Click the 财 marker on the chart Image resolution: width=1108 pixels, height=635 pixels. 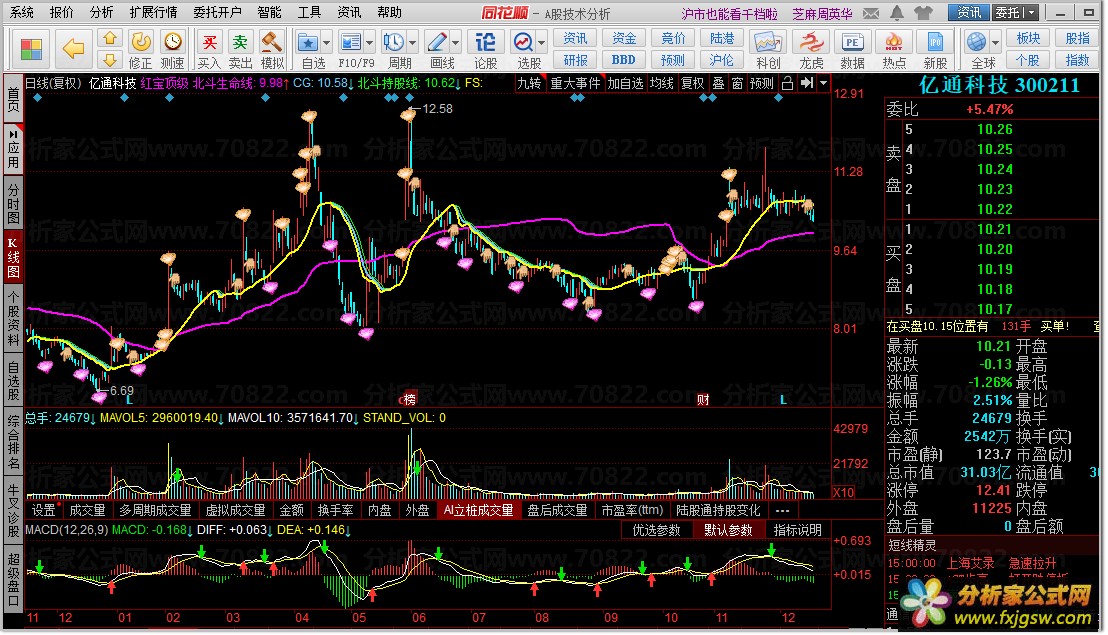702,400
